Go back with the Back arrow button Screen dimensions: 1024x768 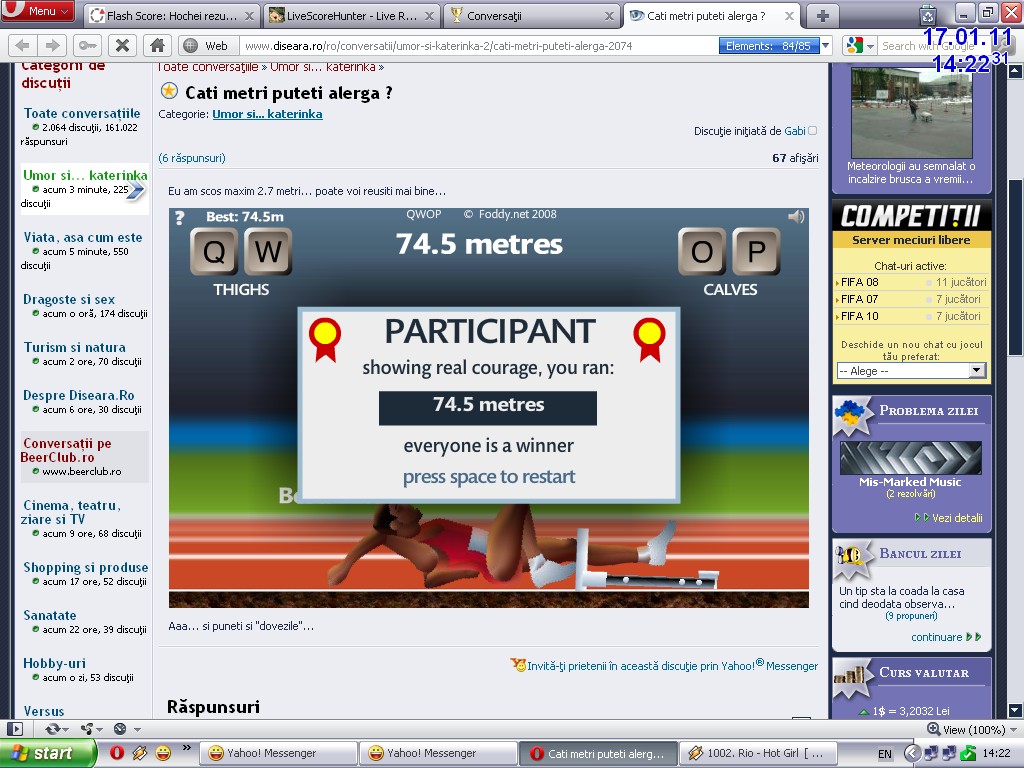click(22, 46)
